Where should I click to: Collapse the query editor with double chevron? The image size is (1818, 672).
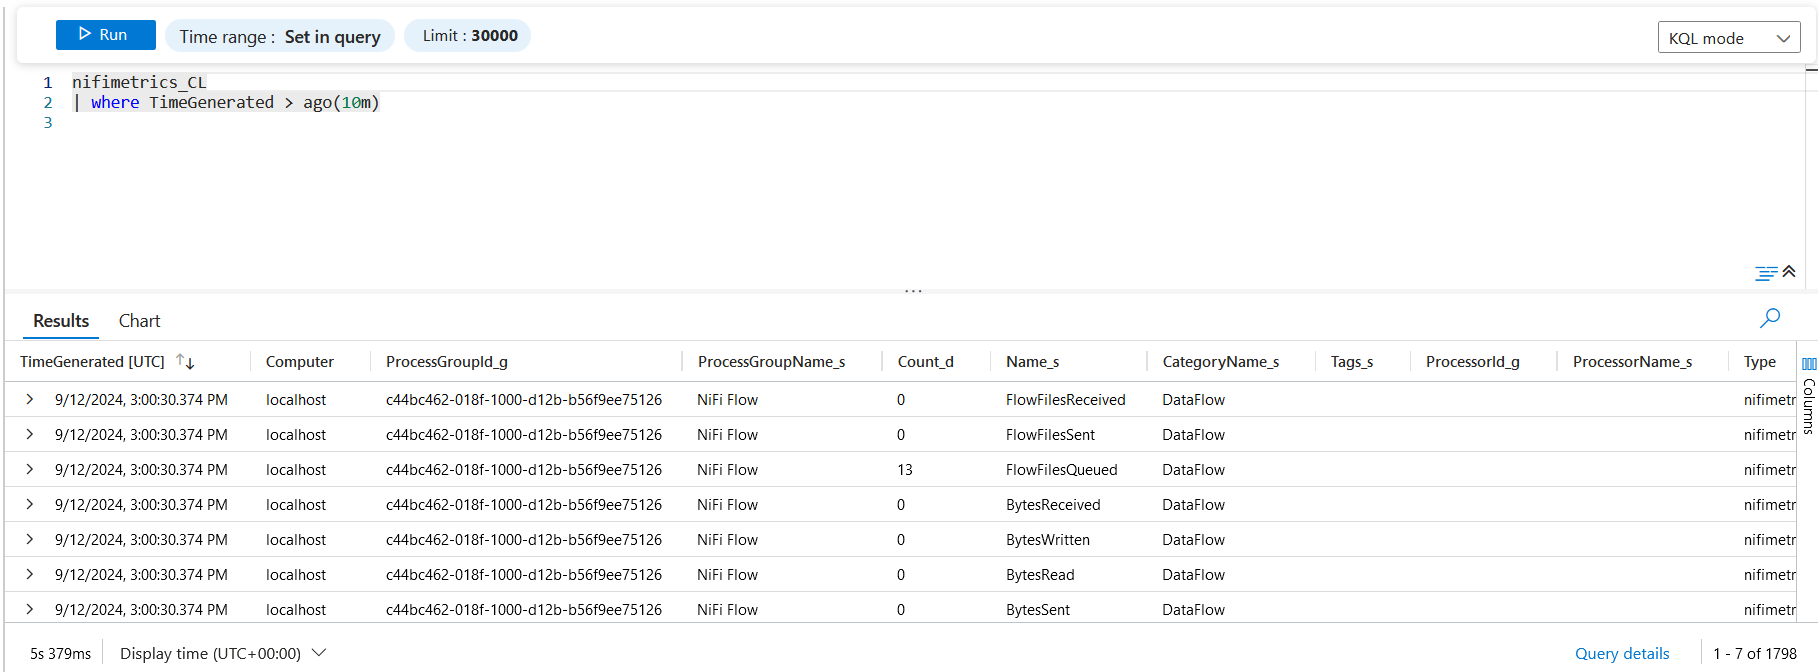(x=1789, y=272)
